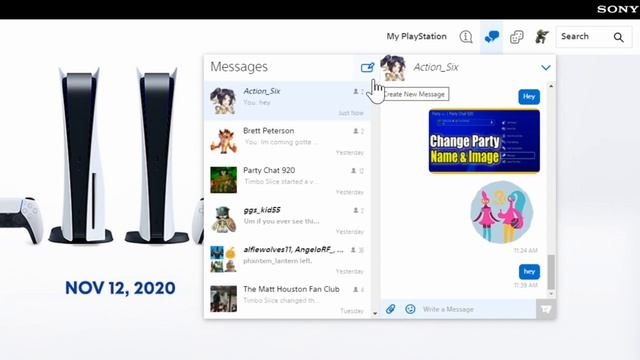Screen dimensions: 640x360
Task: Click the ggs_kid55 avatar
Action: 223,220
